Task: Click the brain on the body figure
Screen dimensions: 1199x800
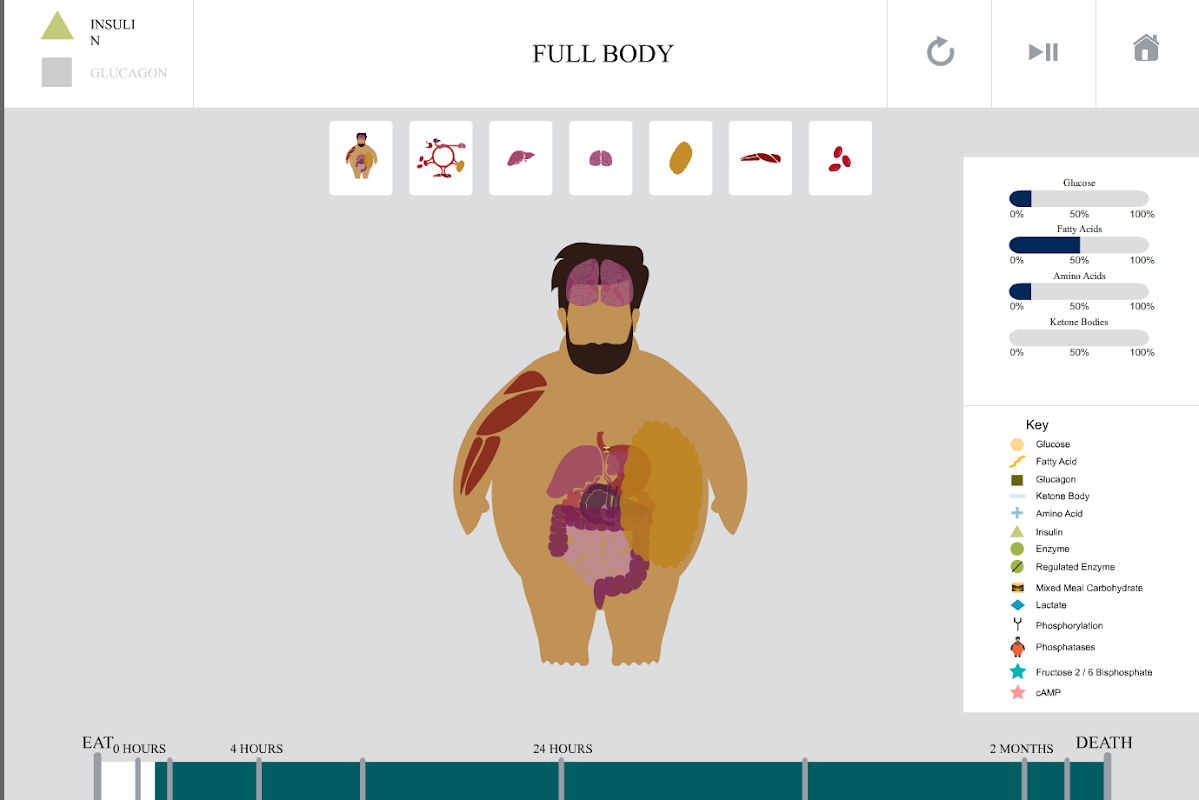Action: click(x=600, y=282)
